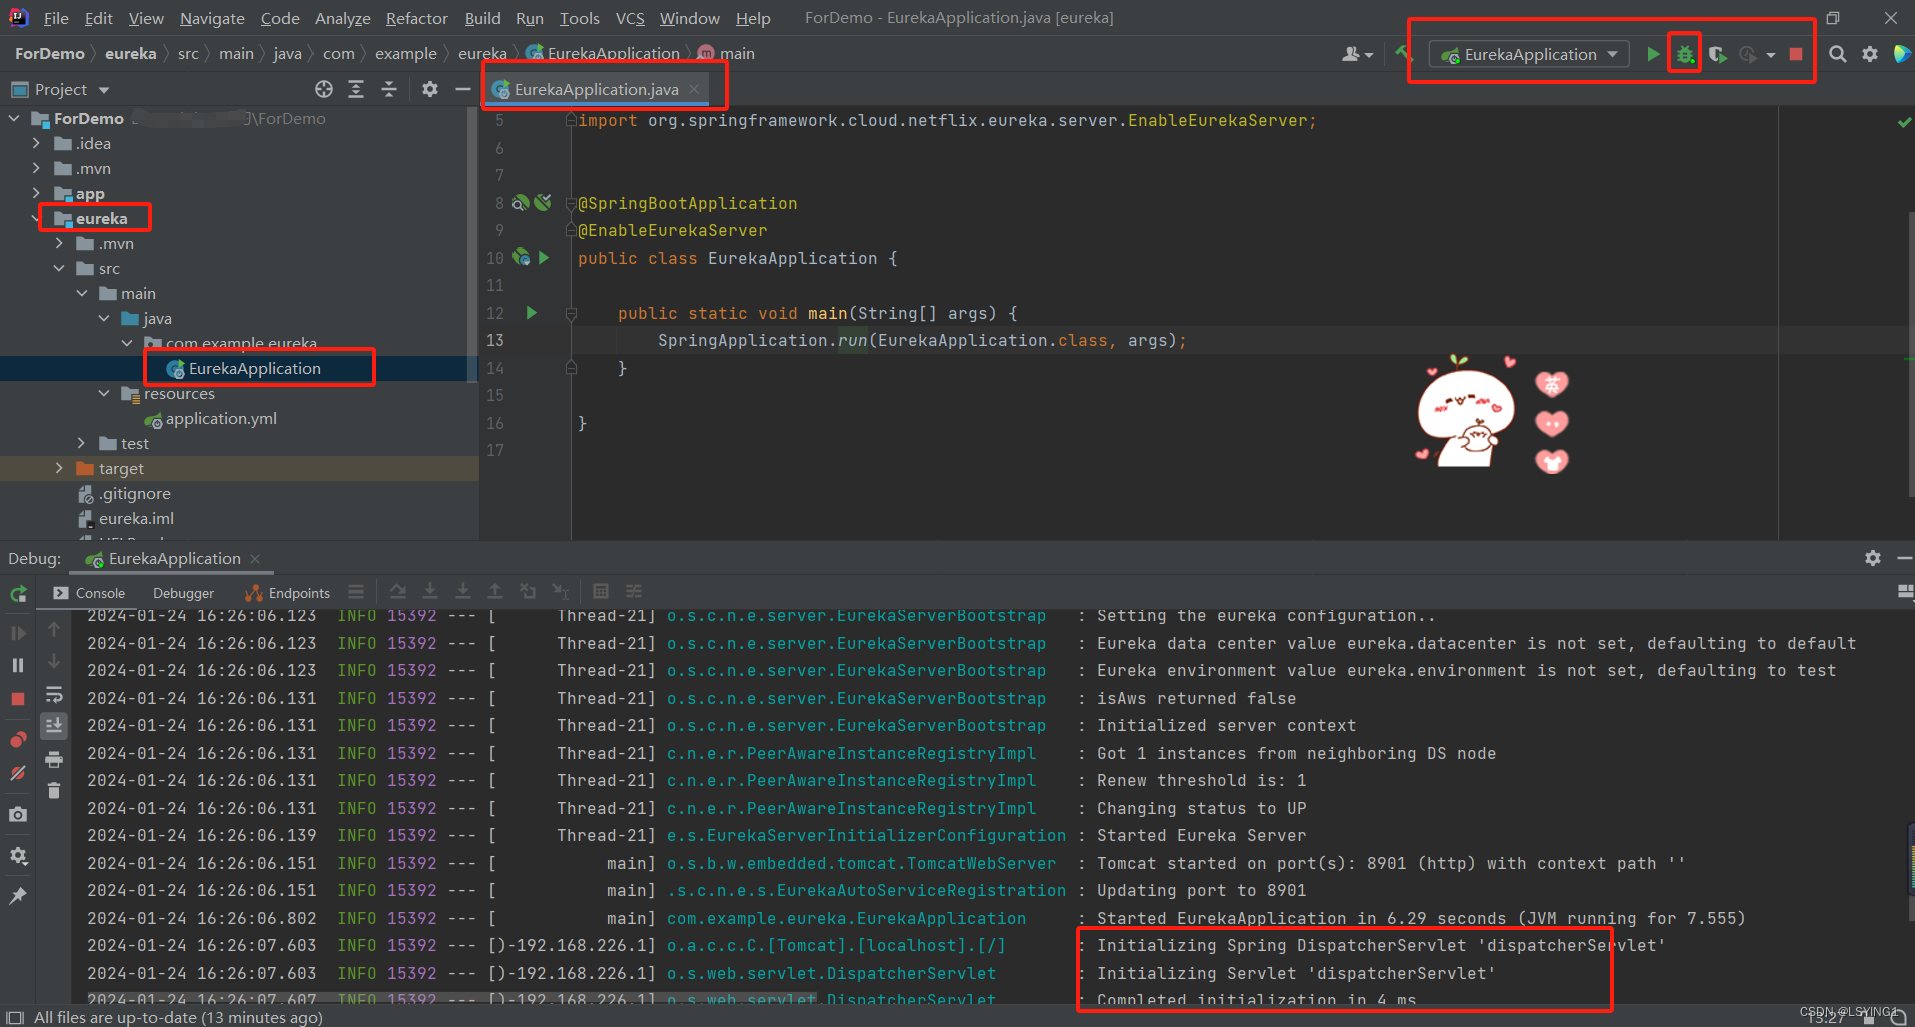
Task: Switch to the Endpoints tab
Action: click(x=288, y=593)
